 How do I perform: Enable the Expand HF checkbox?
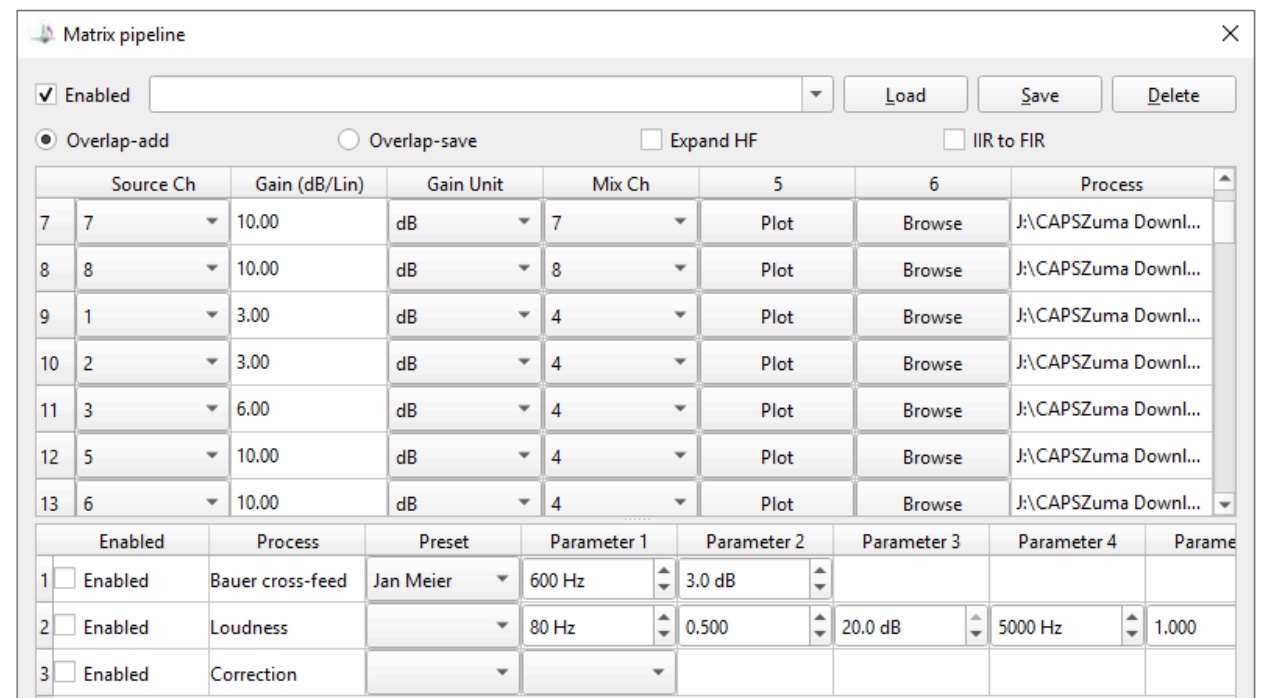tap(652, 141)
